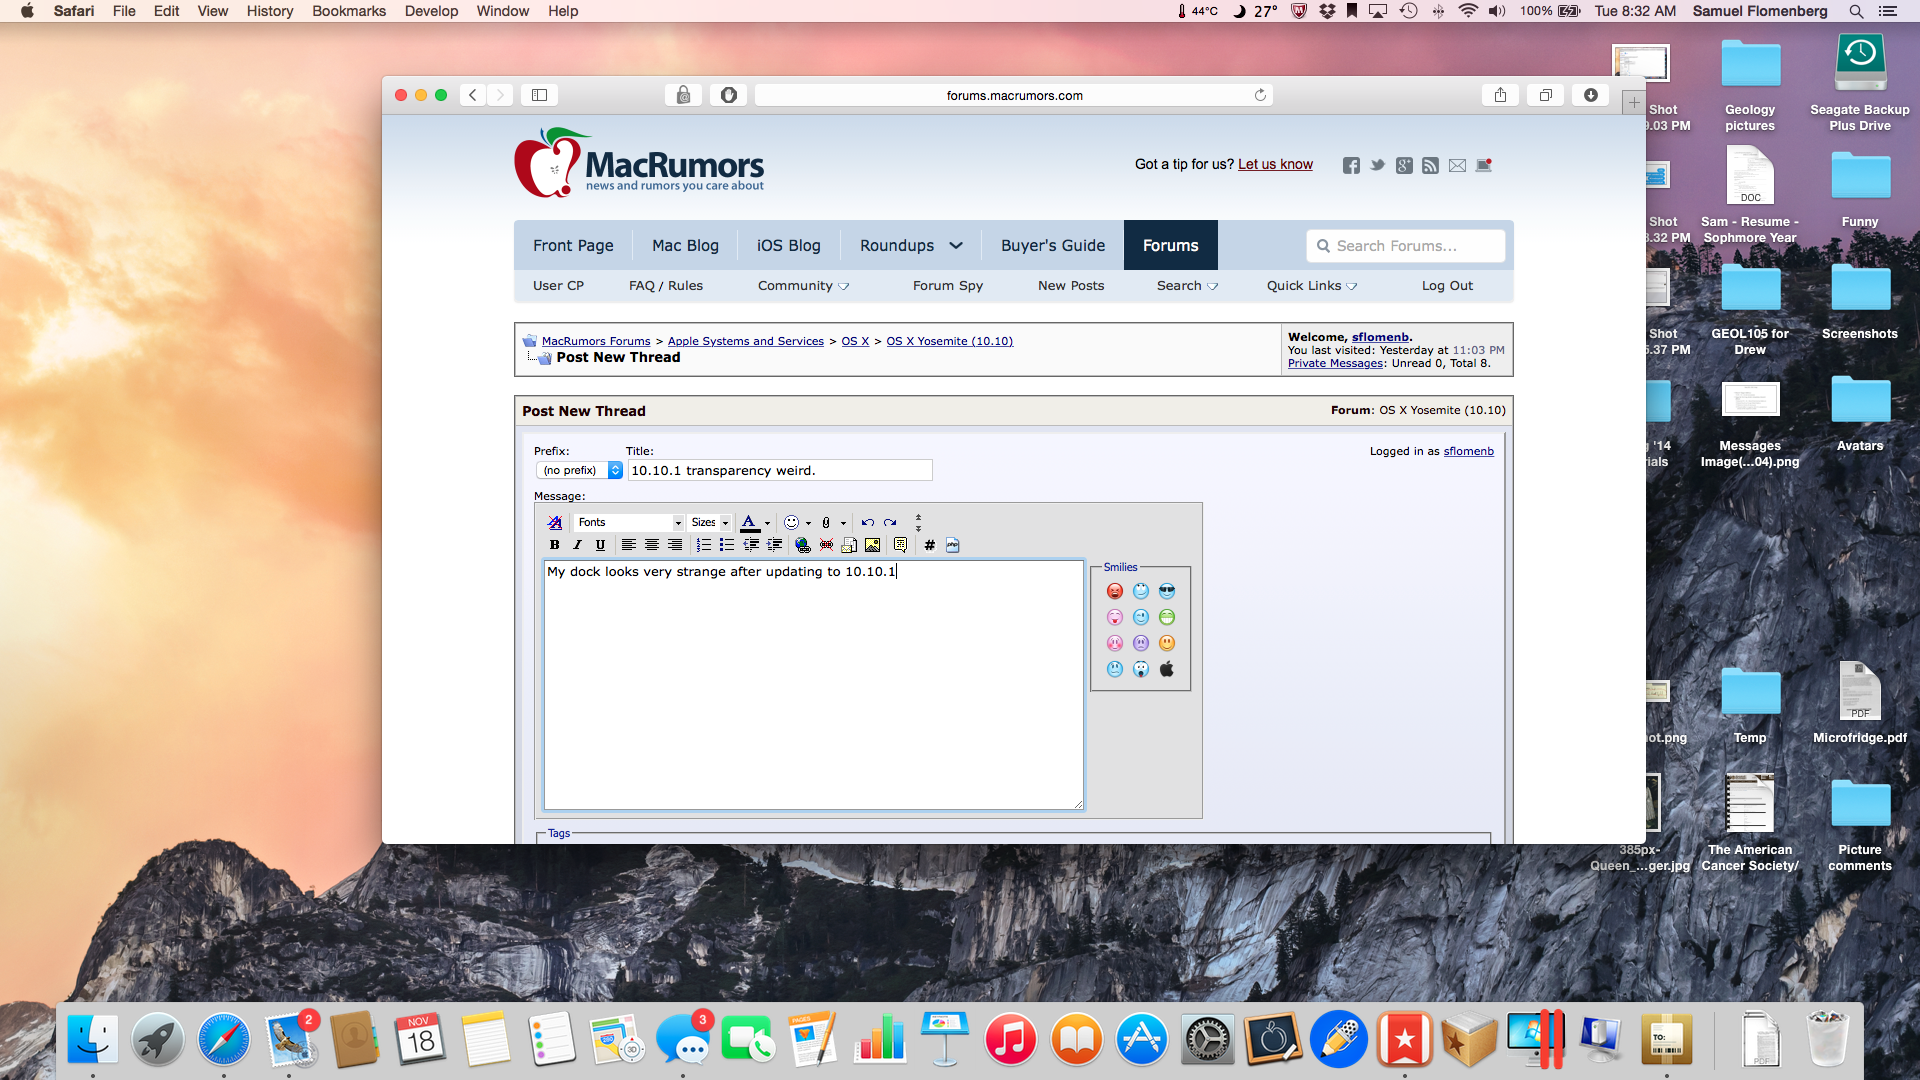Open the iOS Blog tab
The width and height of the screenshot is (1920, 1080).
click(x=788, y=245)
